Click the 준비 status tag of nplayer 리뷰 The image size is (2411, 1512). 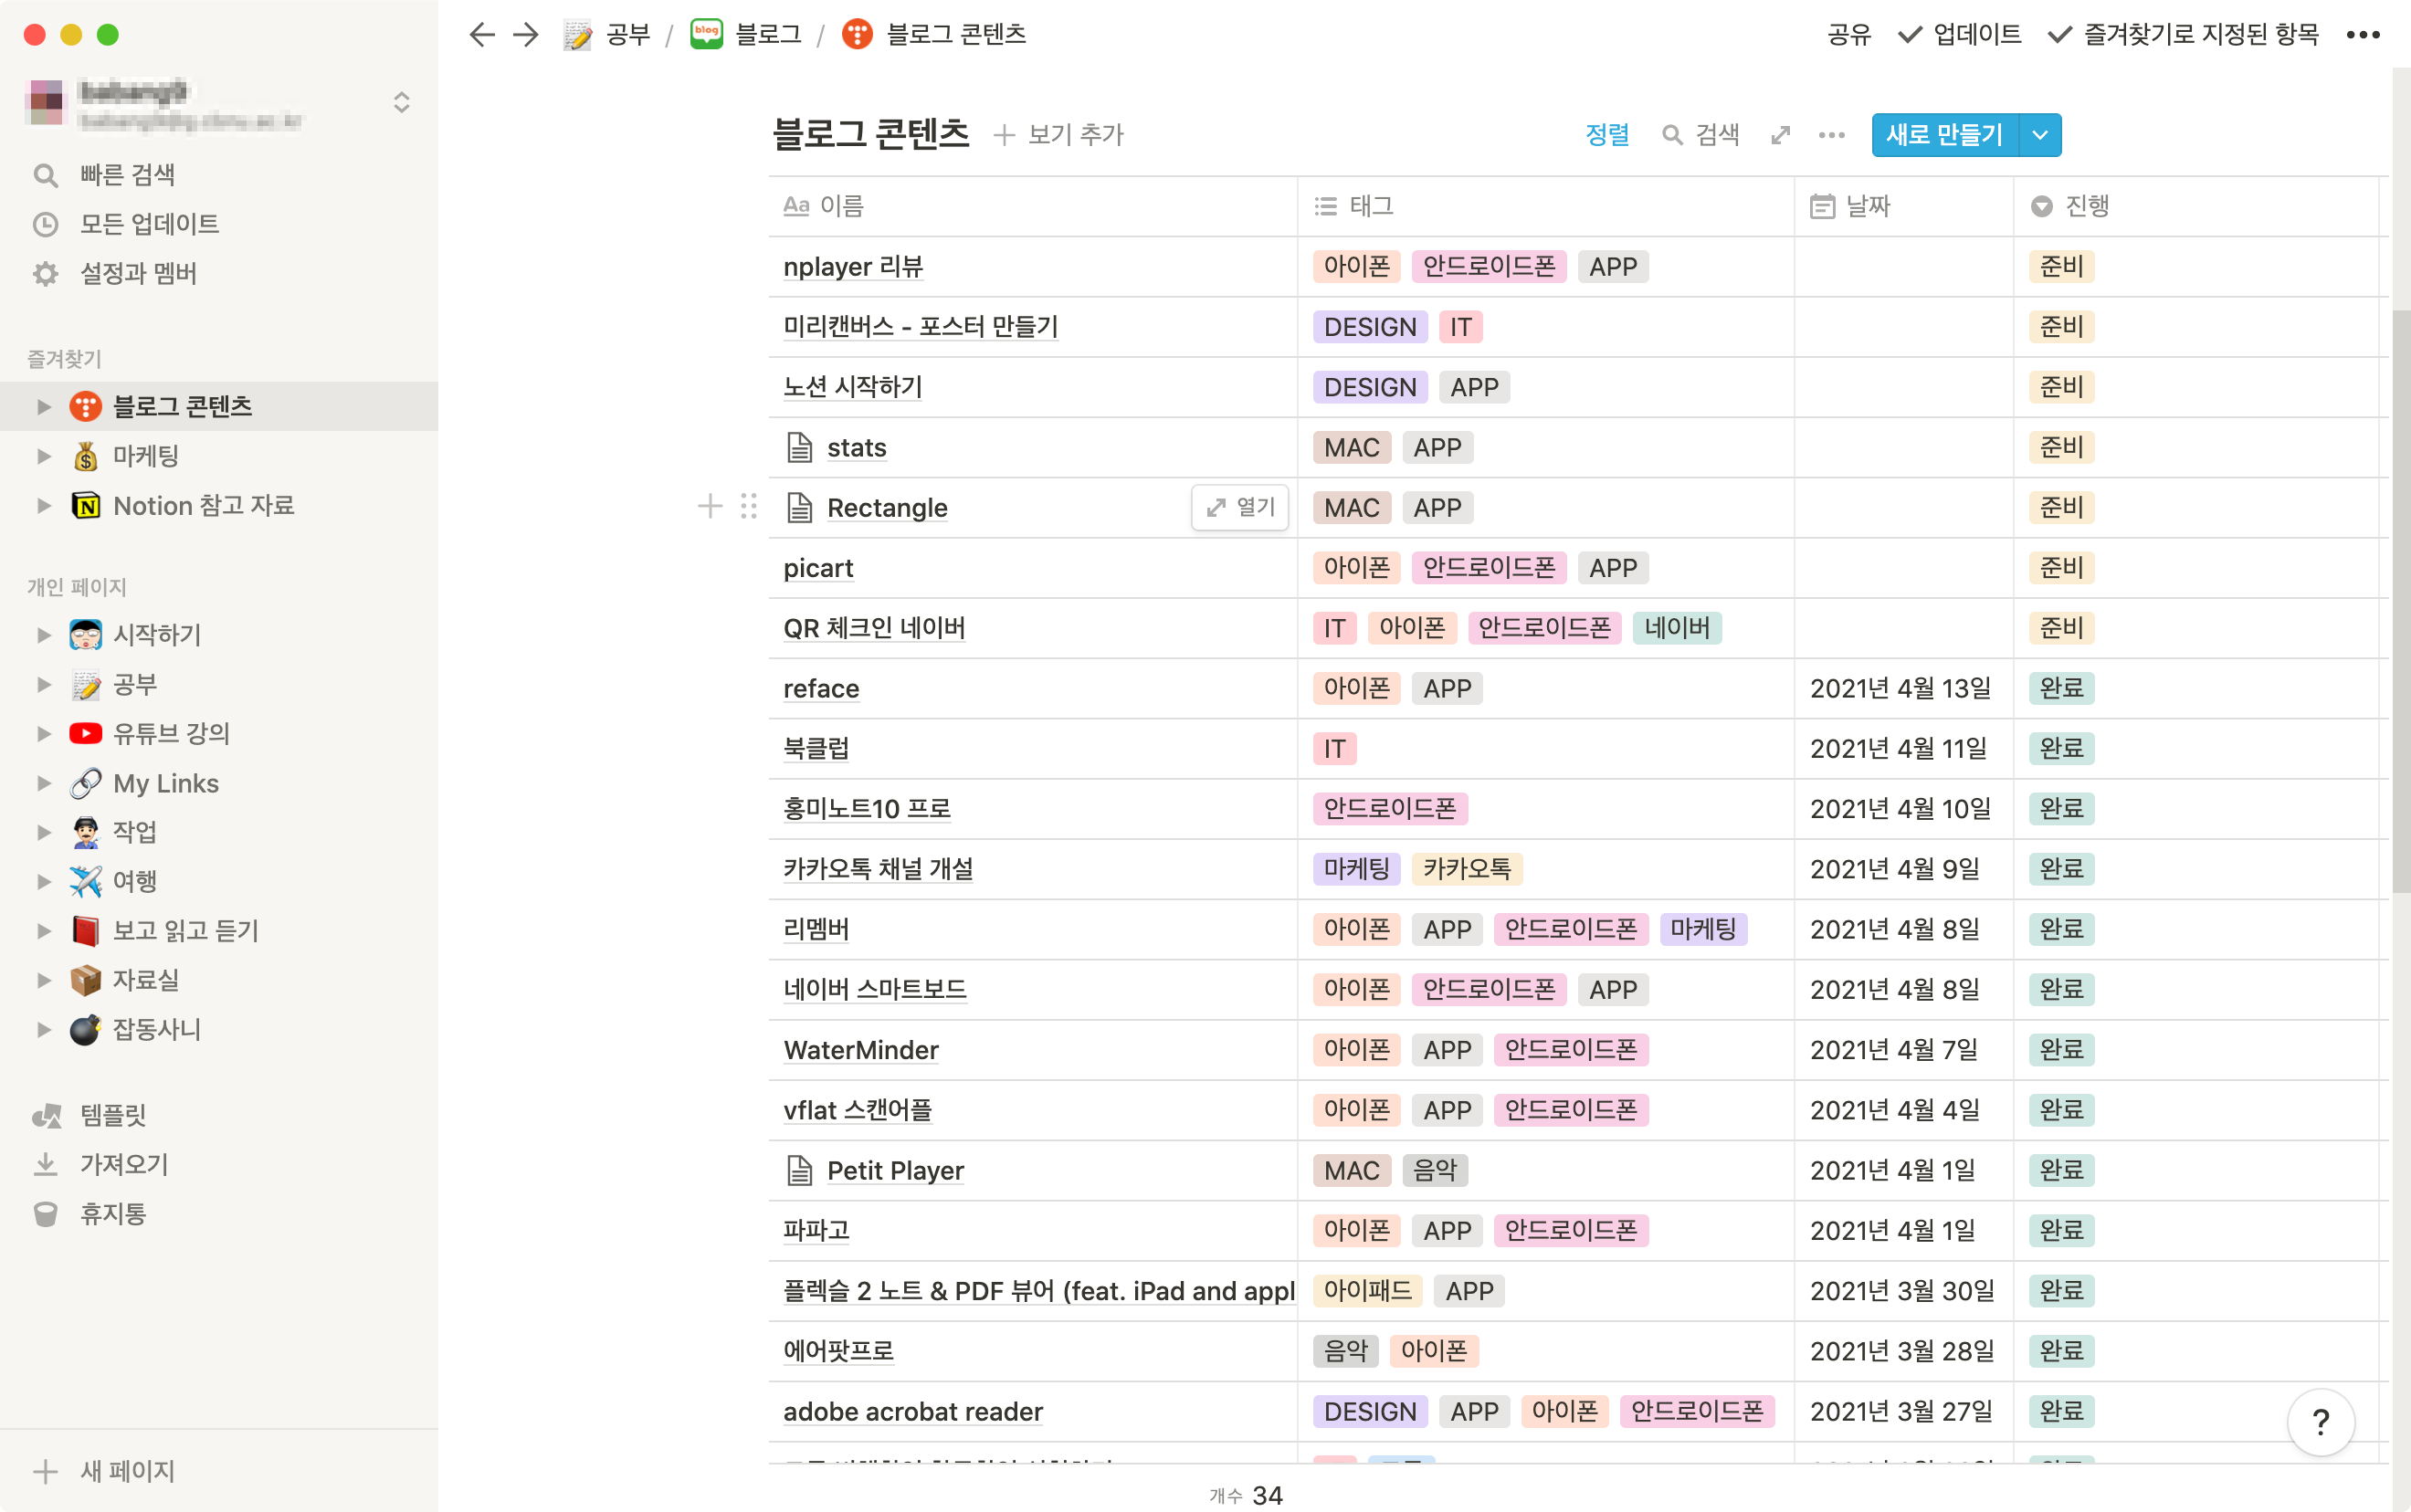click(2061, 266)
